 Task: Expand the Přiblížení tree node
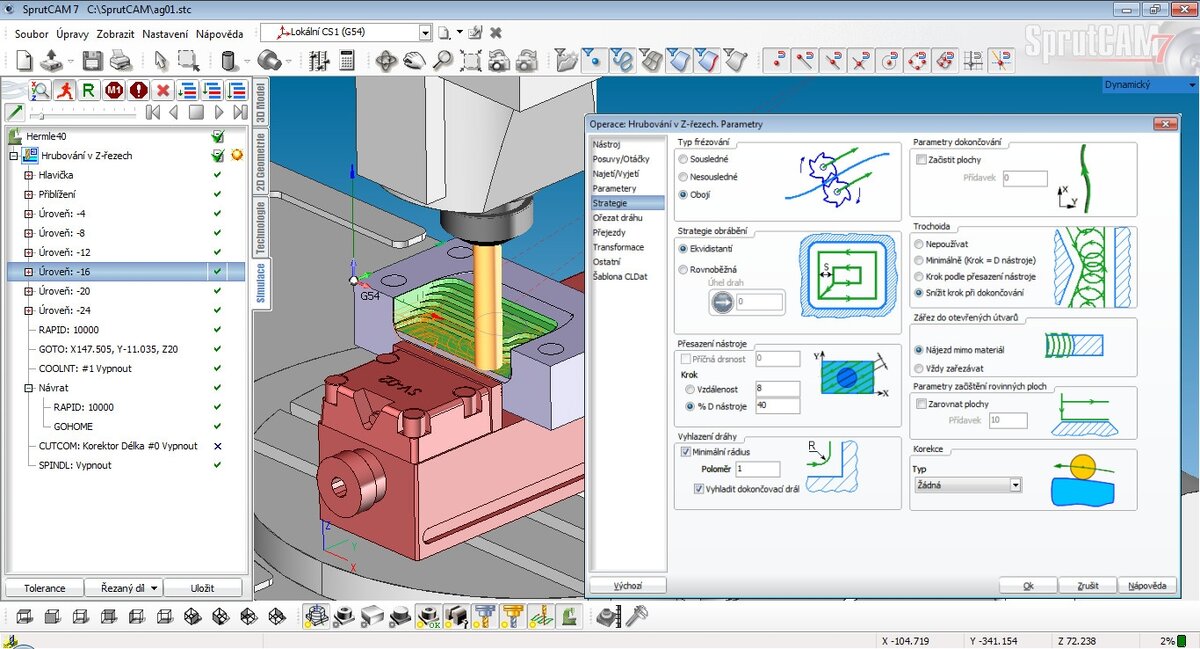pyautogui.click(x=28, y=194)
